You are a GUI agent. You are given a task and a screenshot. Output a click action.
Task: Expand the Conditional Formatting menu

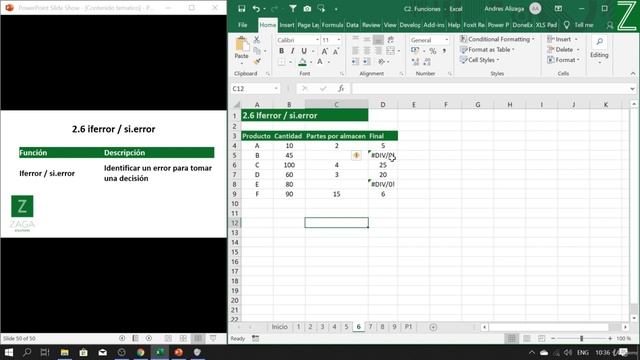497,39
